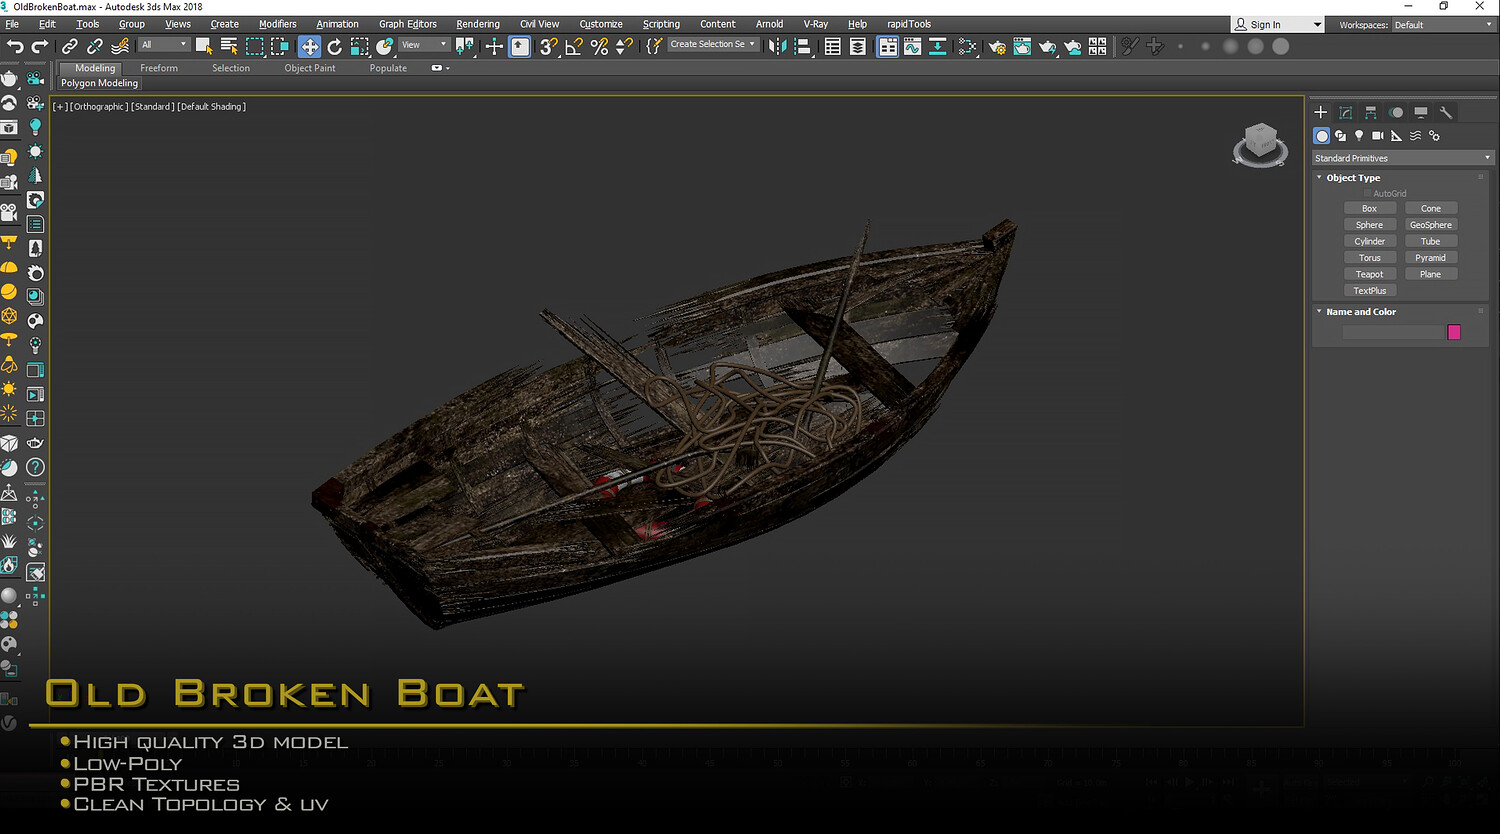The image size is (1500, 834).
Task: Open the Display panel tab icon
Action: pos(1421,113)
